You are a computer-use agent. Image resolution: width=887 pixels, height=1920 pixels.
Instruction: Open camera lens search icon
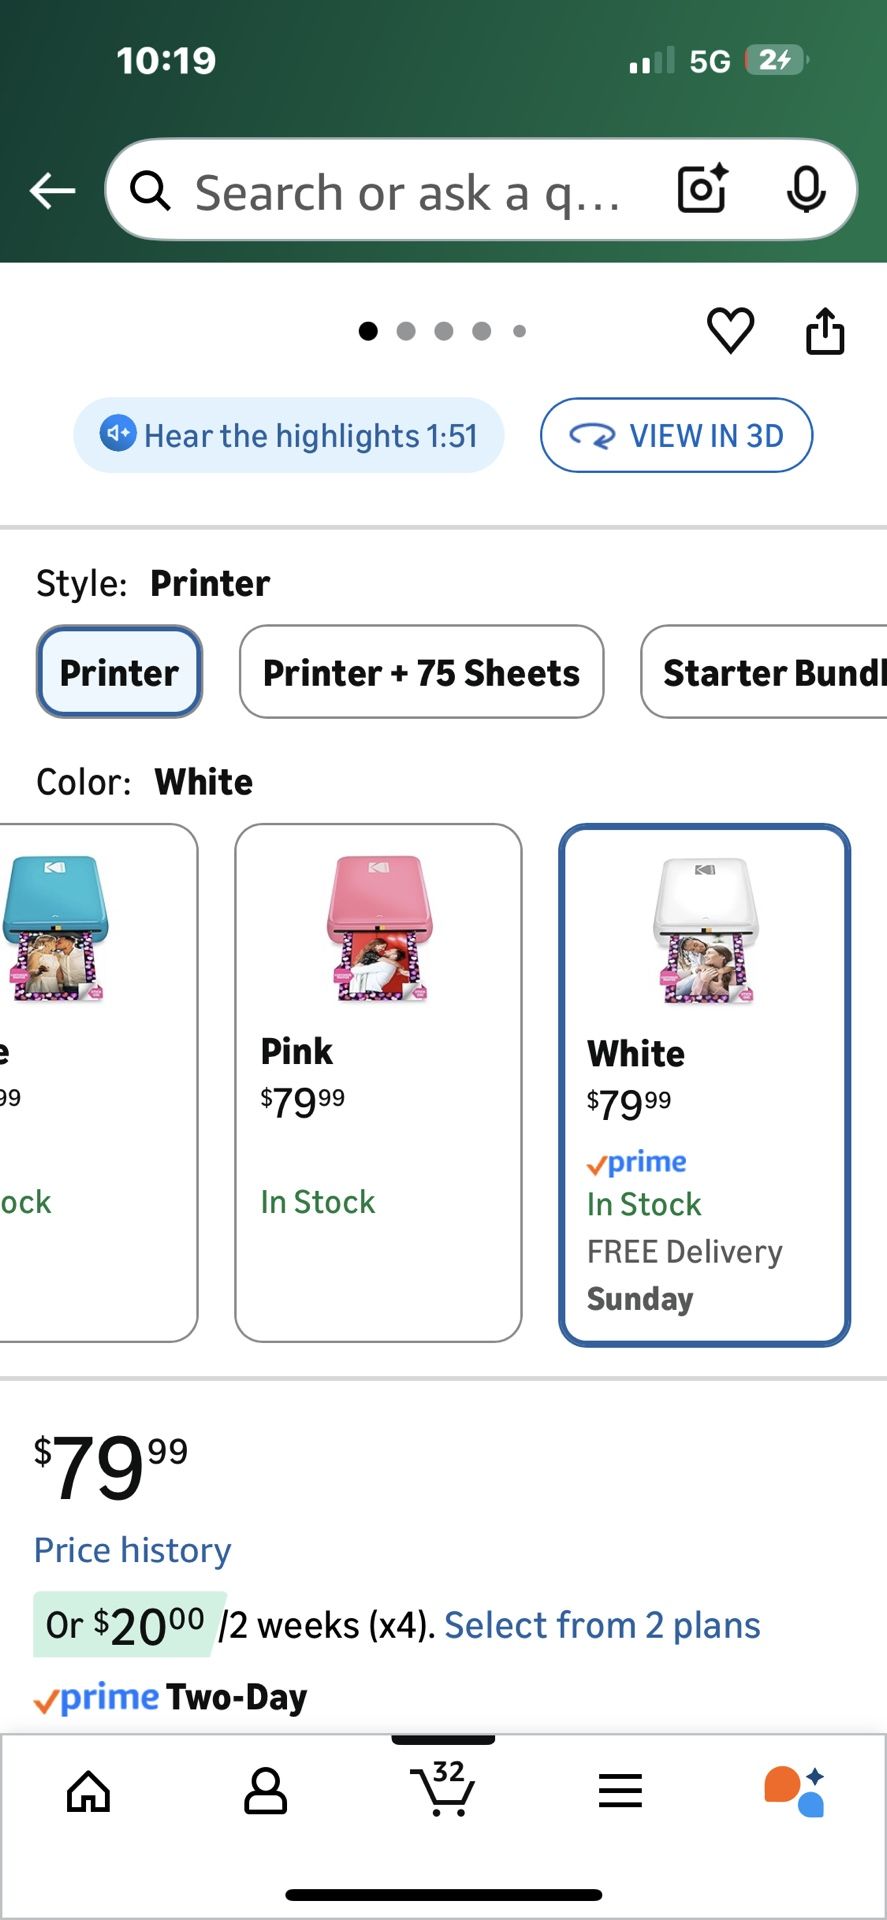pyautogui.click(x=702, y=189)
